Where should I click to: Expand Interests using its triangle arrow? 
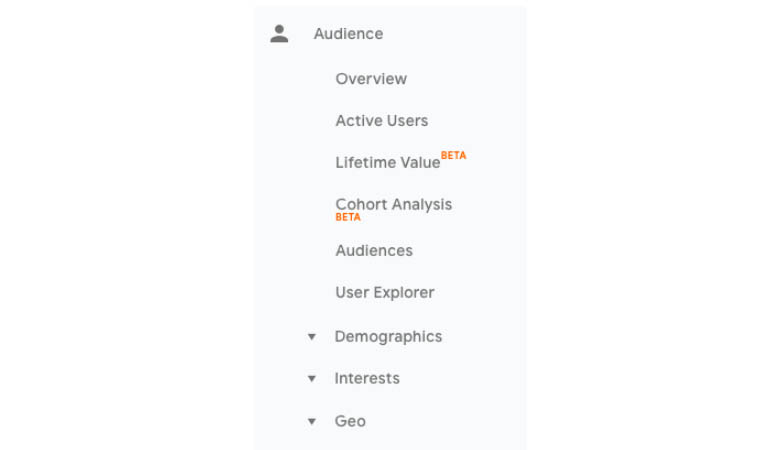(312, 379)
